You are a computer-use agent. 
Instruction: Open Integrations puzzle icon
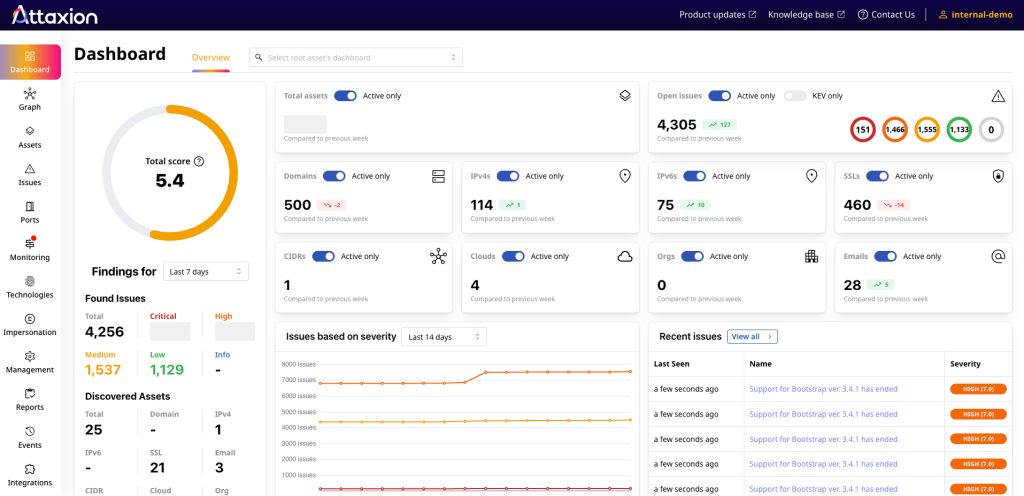coord(30,469)
